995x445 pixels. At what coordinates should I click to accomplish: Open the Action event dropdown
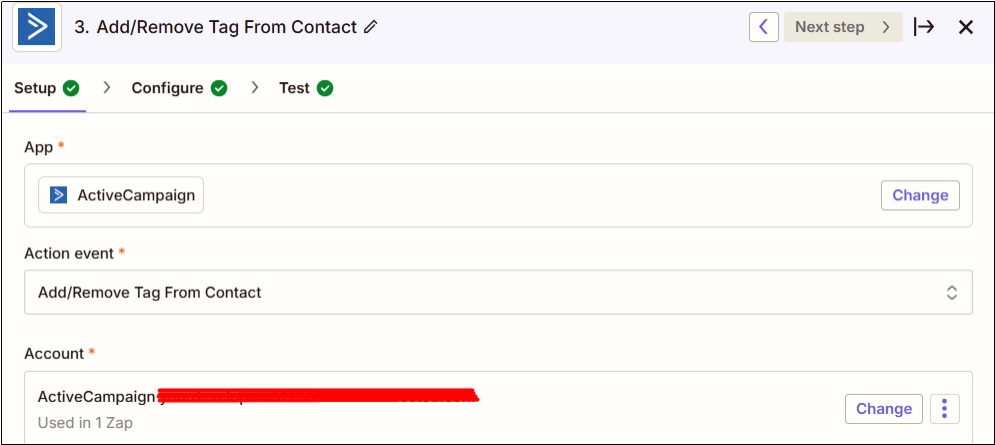tap(498, 293)
